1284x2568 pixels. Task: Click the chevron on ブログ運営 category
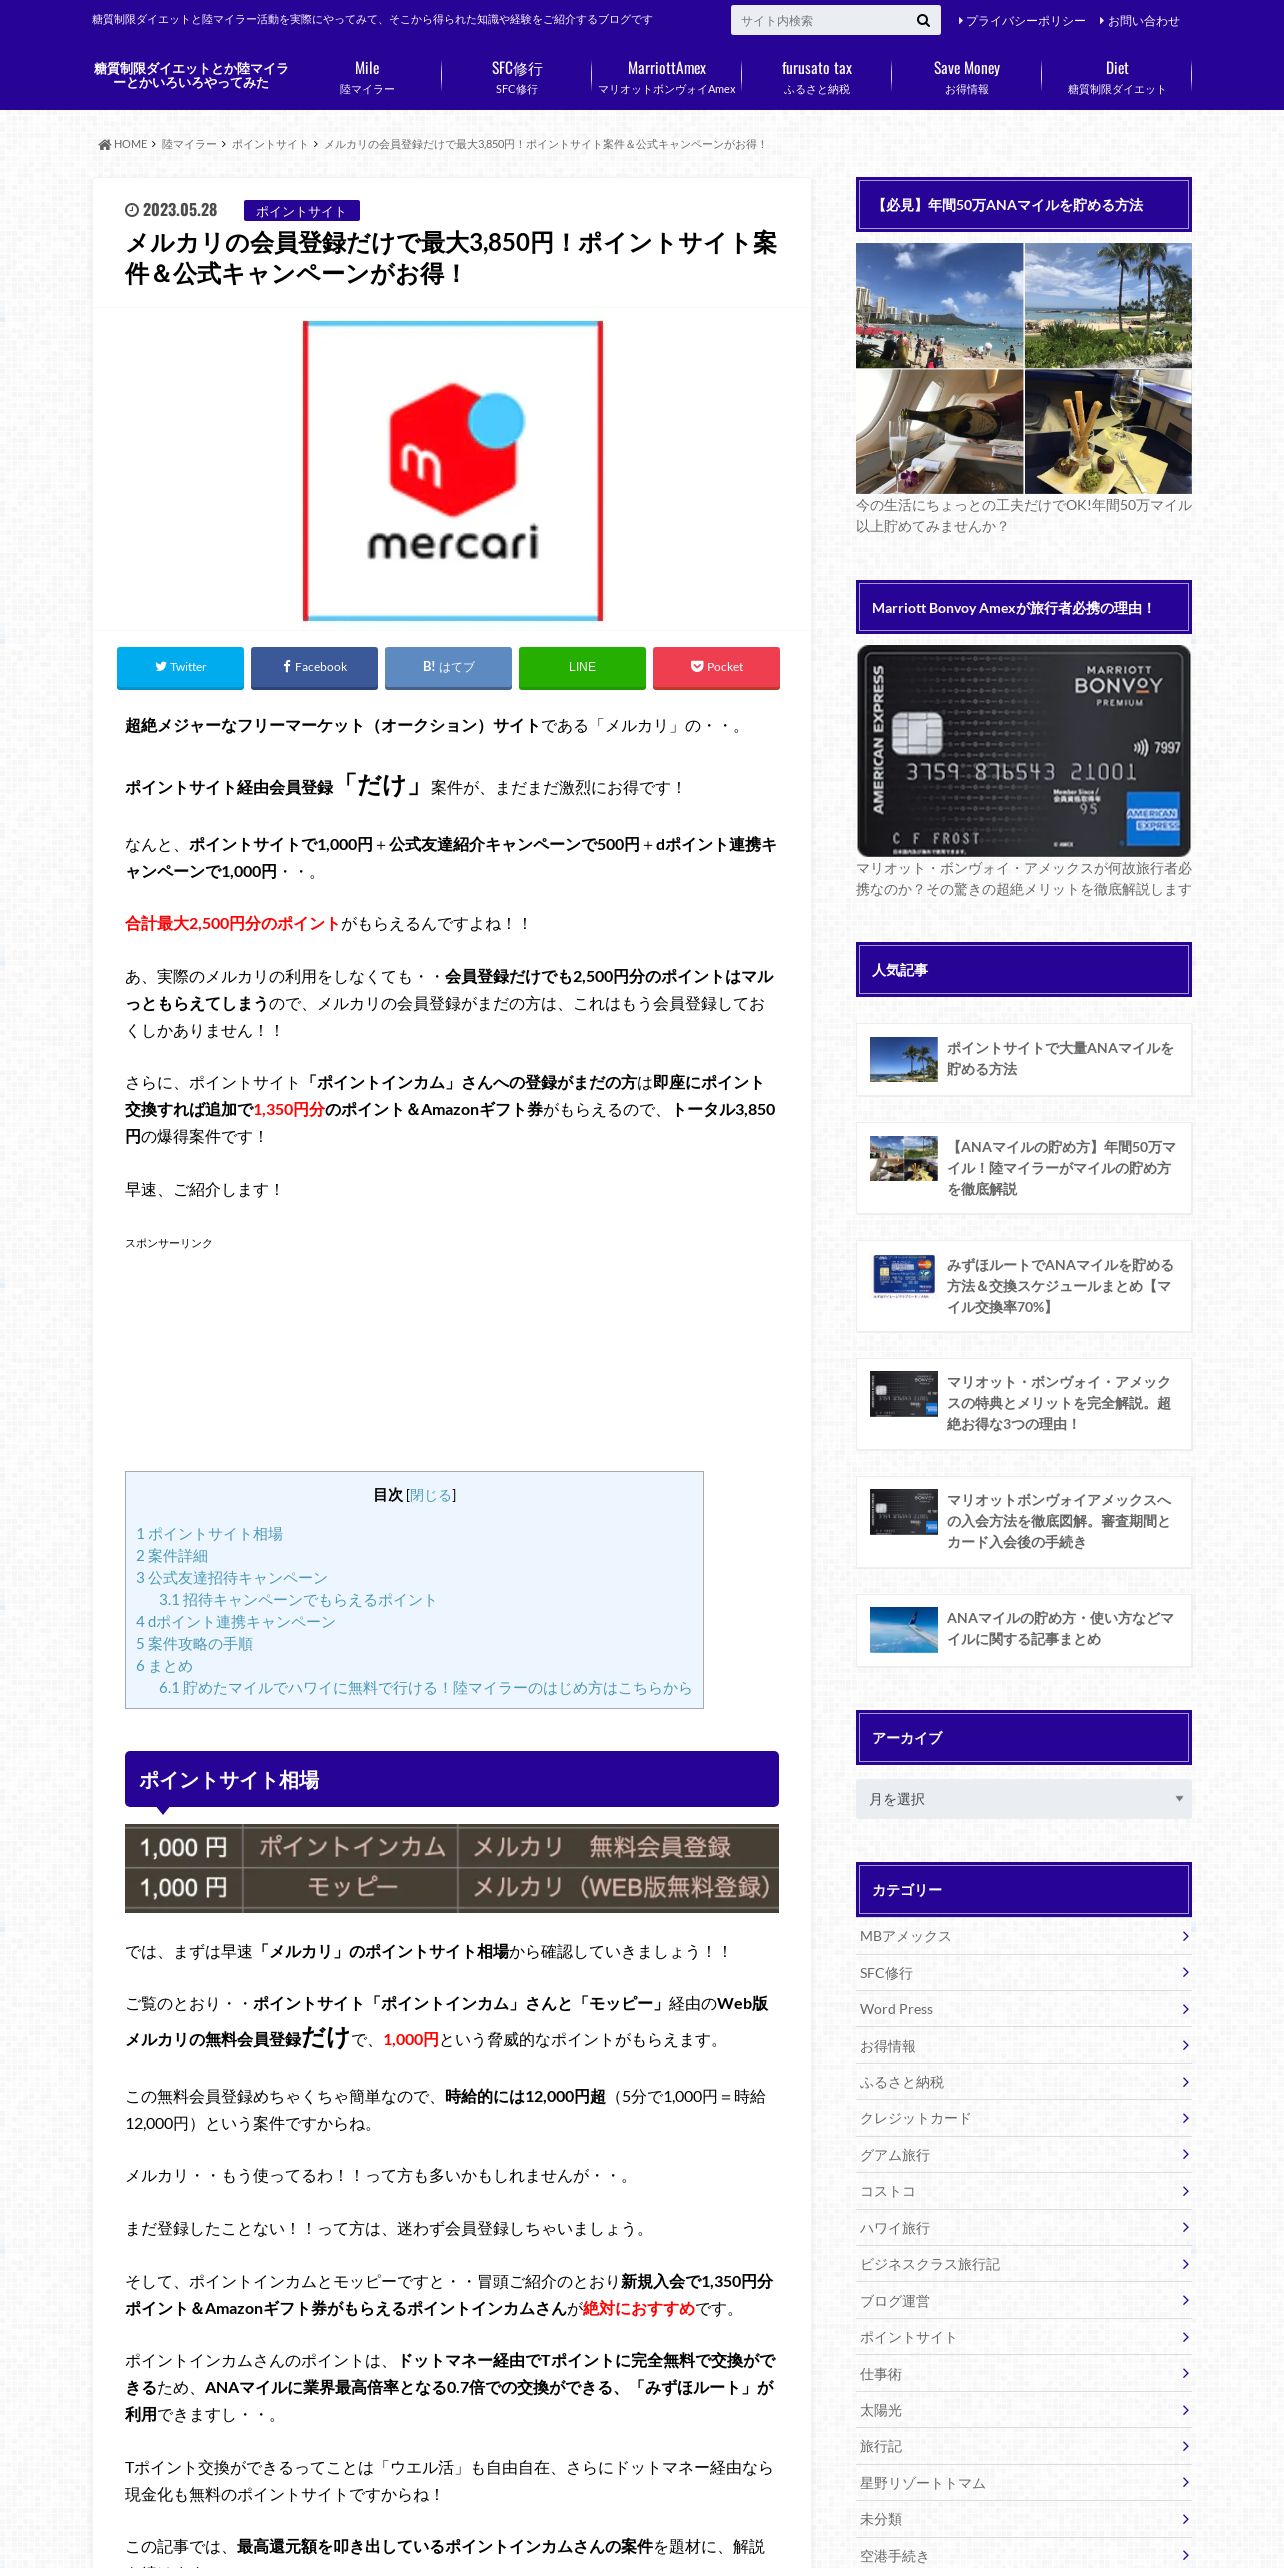[x=1185, y=2300]
